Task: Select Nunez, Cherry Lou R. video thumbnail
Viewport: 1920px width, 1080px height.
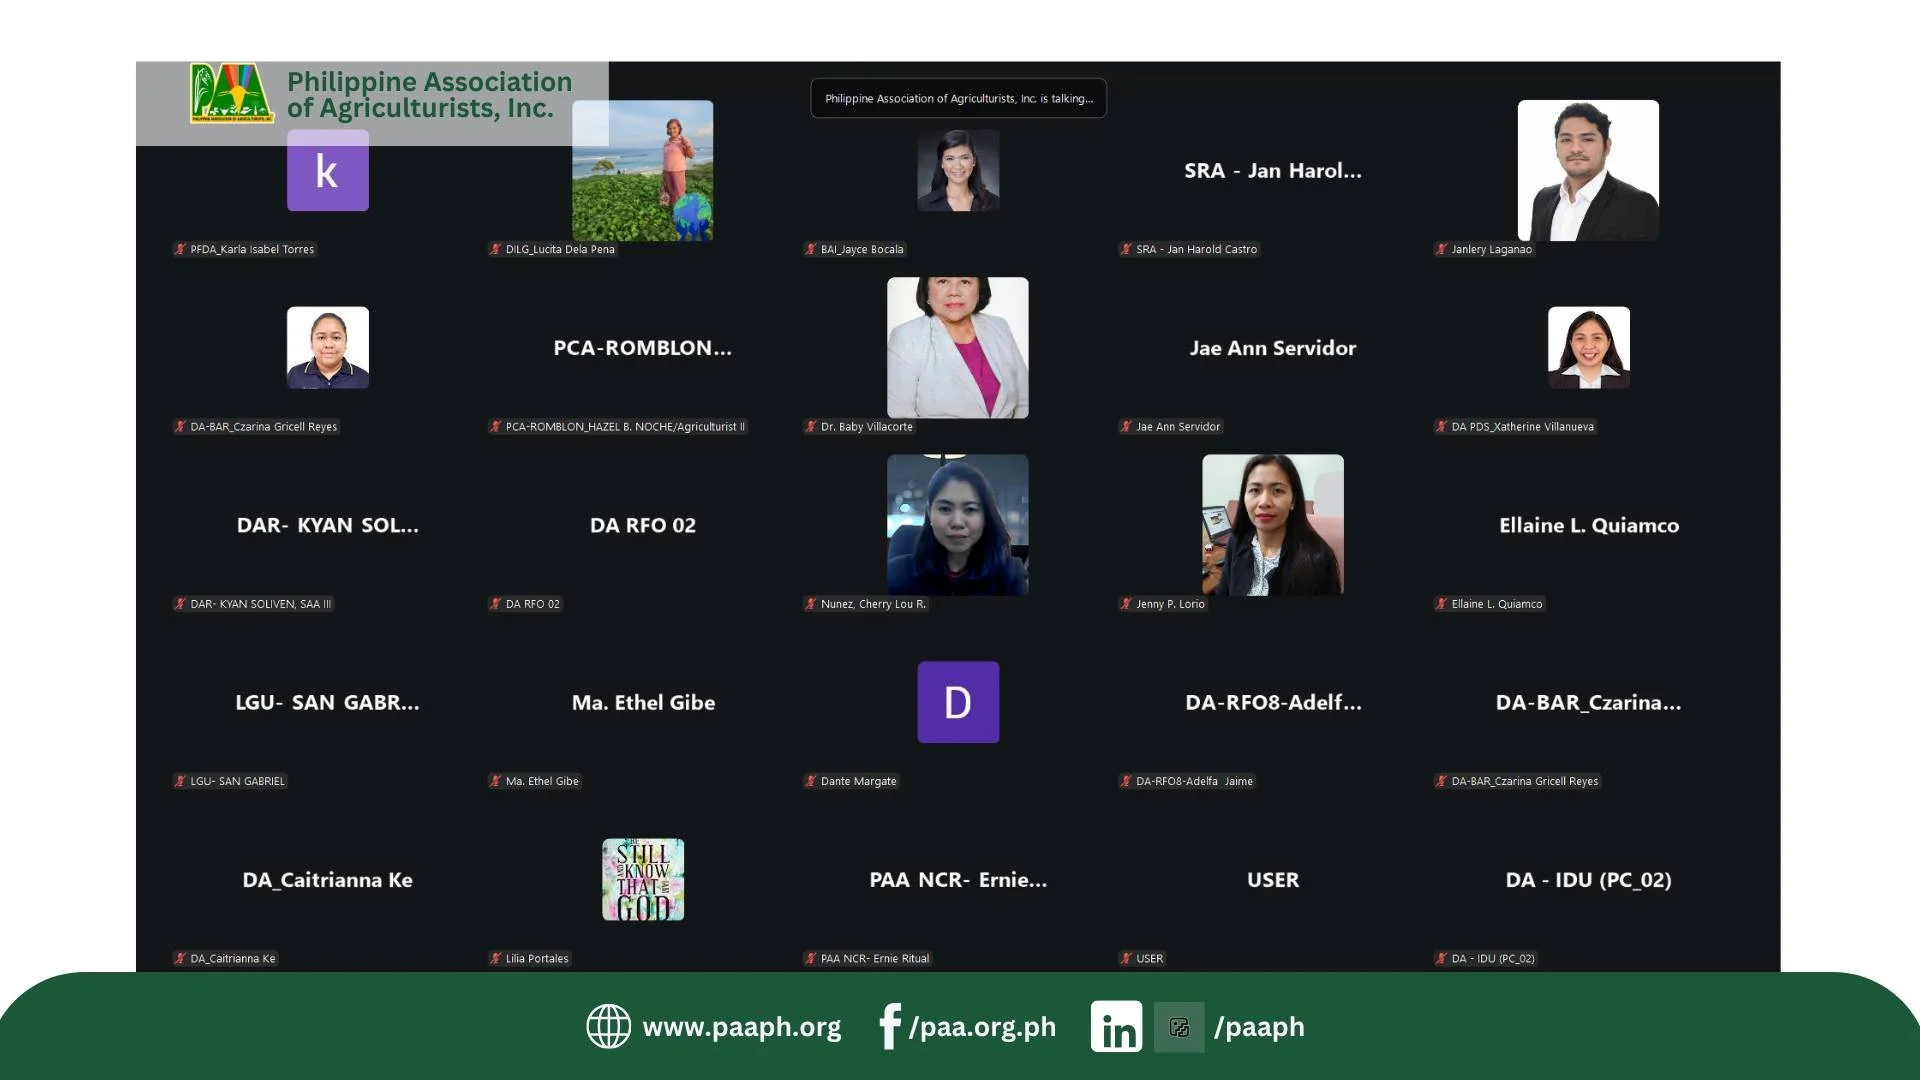Action: click(957, 525)
